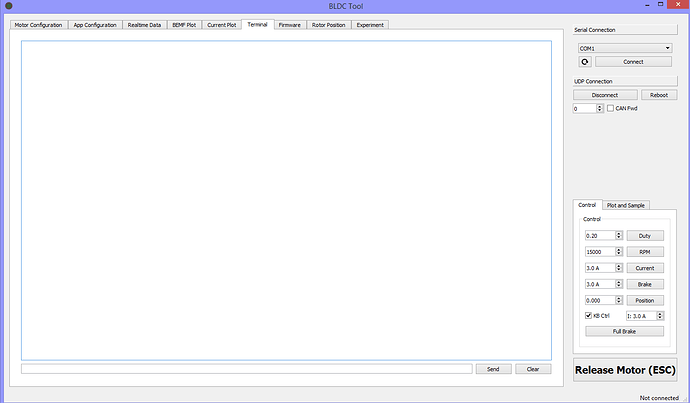The width and height of the screenshot is (690, 403).
Task: Click the CAN ID spinner arrows
Action: (600, 108)
